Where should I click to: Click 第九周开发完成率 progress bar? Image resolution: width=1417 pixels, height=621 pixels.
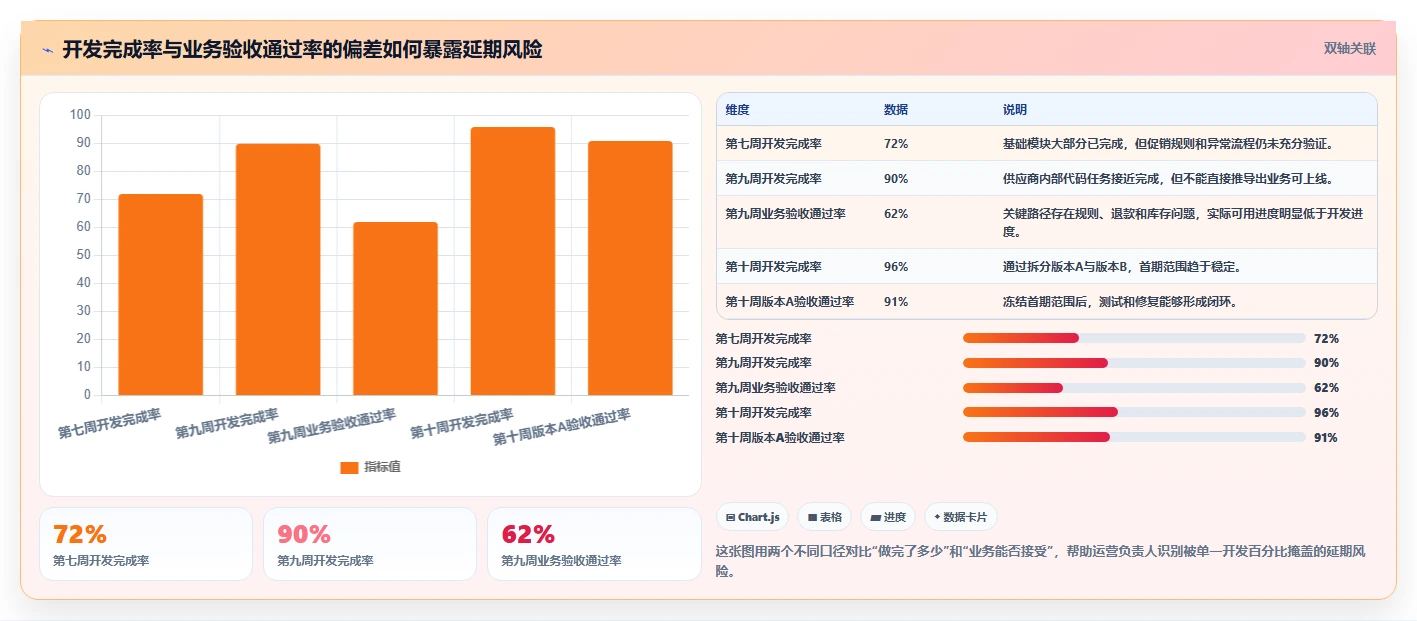coord(1134,363)
